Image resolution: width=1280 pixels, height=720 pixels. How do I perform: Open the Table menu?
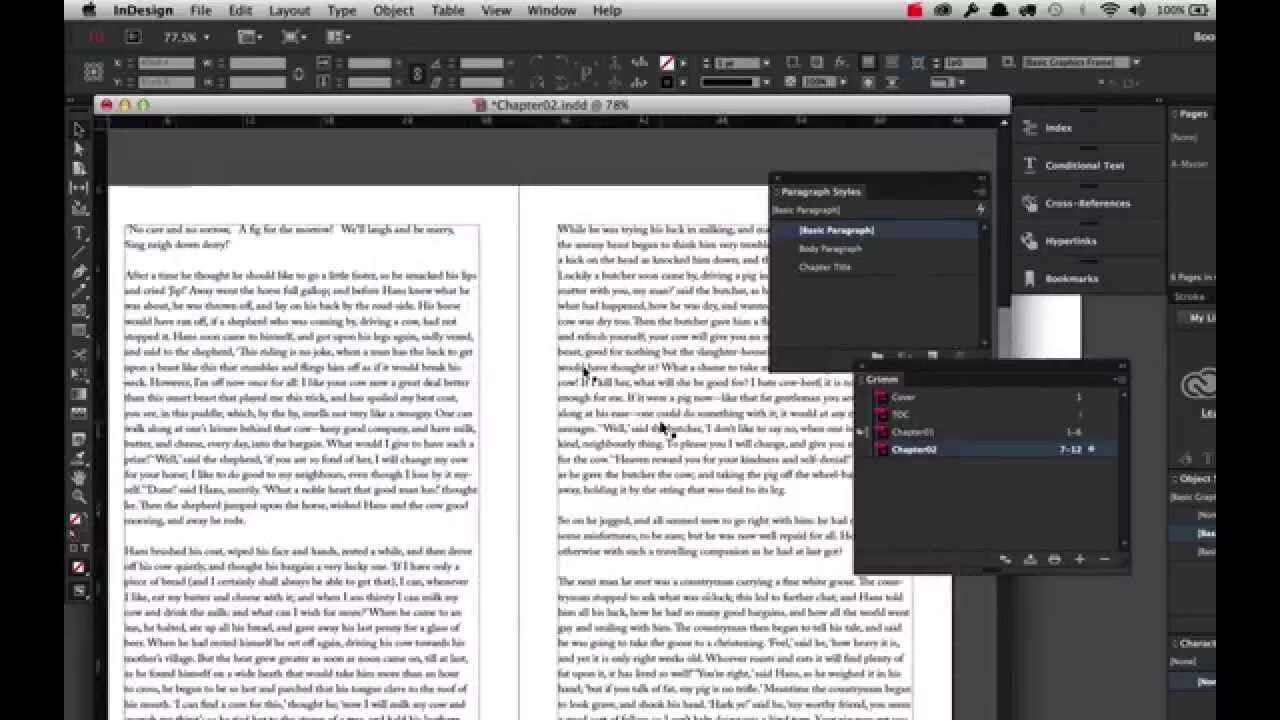click(447, 10)
